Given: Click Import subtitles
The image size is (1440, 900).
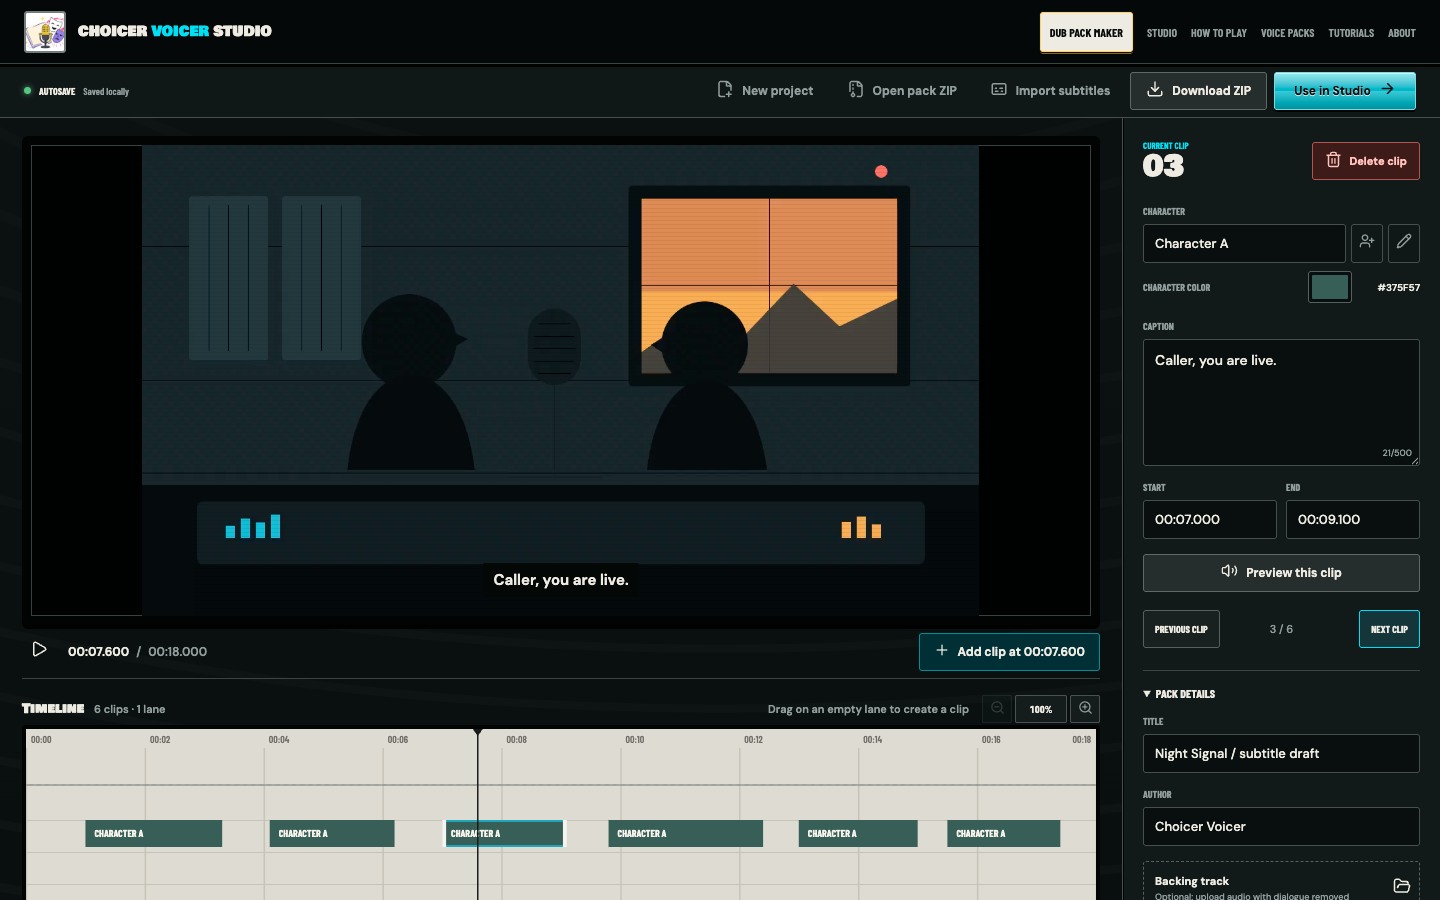Looking at the screenshot, I should tap(1050, 91).
